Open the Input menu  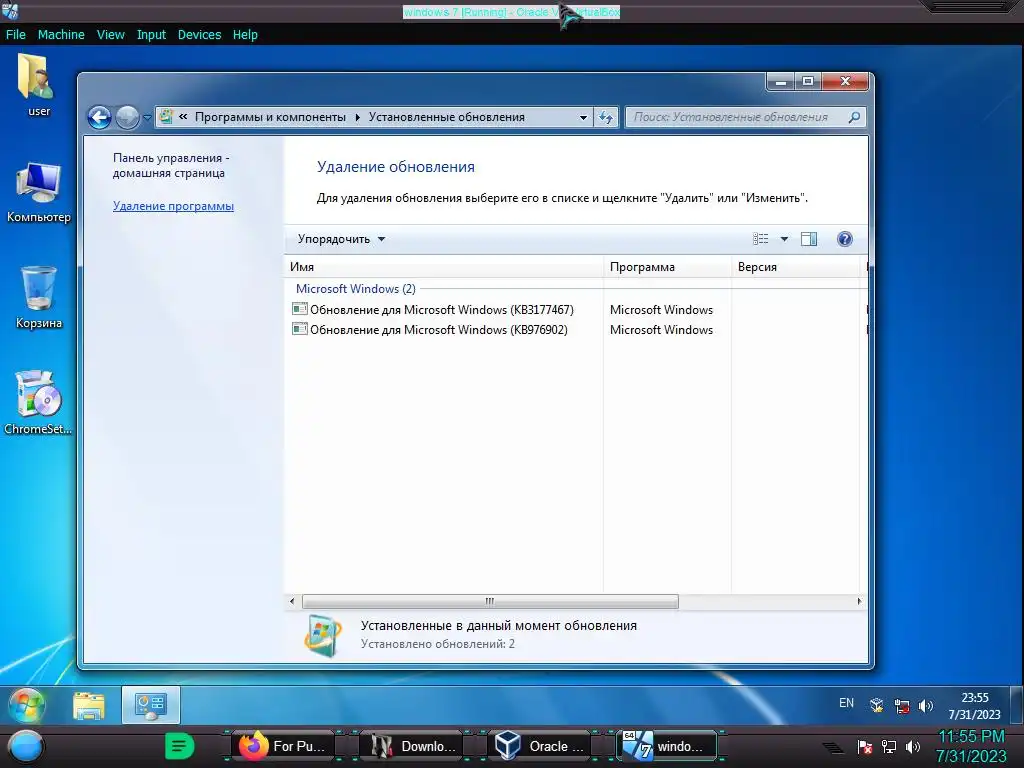151,35
